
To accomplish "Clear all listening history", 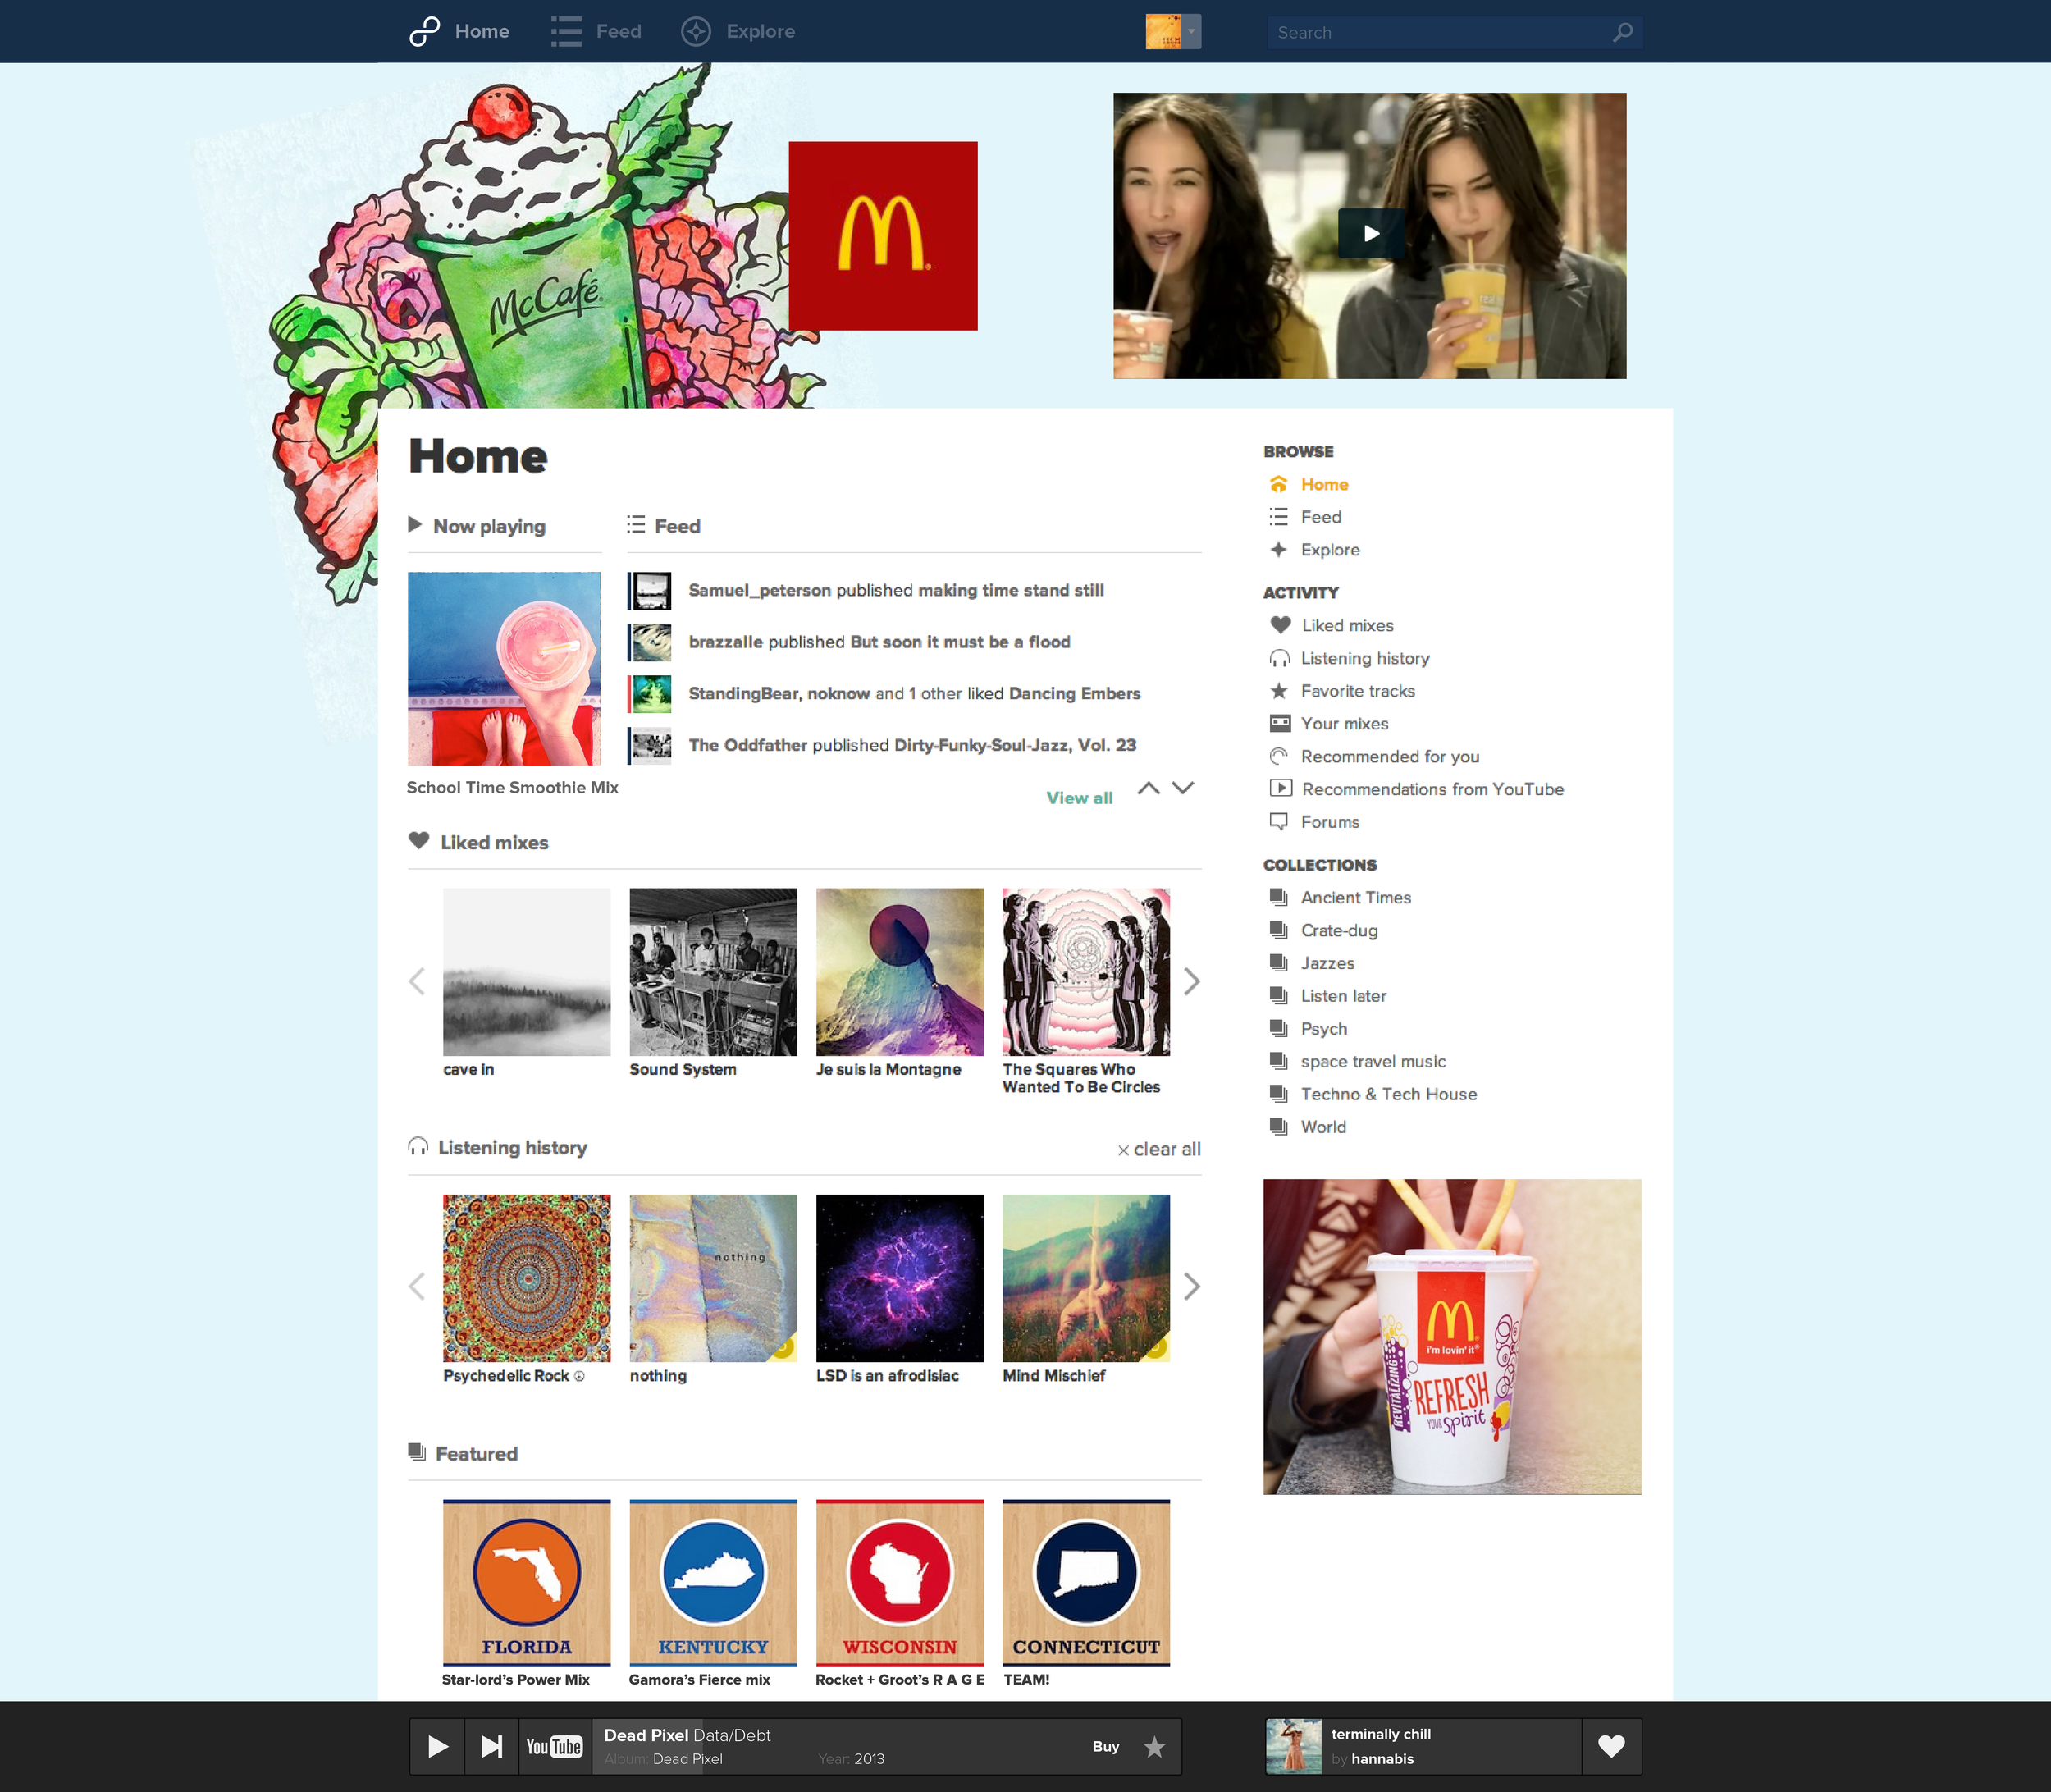I will click(1159, 1150).
